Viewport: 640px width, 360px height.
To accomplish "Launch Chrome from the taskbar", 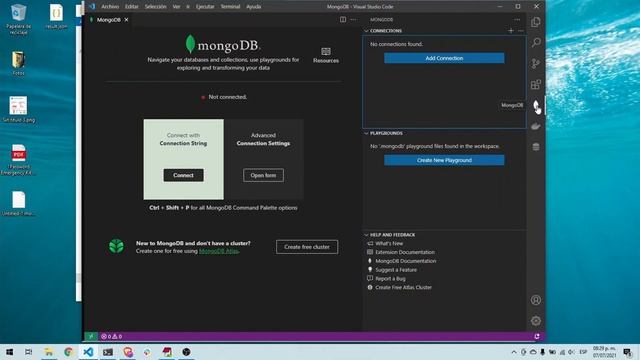I will (x=68, y=352).
